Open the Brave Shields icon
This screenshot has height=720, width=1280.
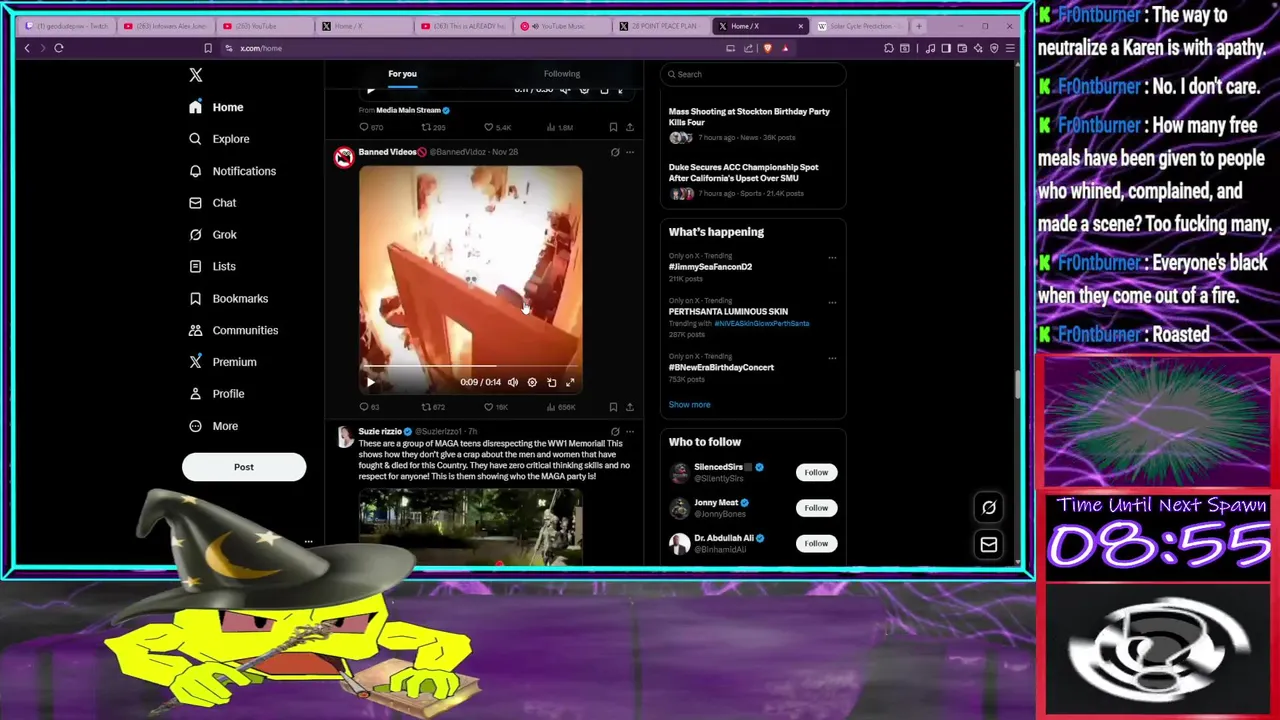coord(767,48)
